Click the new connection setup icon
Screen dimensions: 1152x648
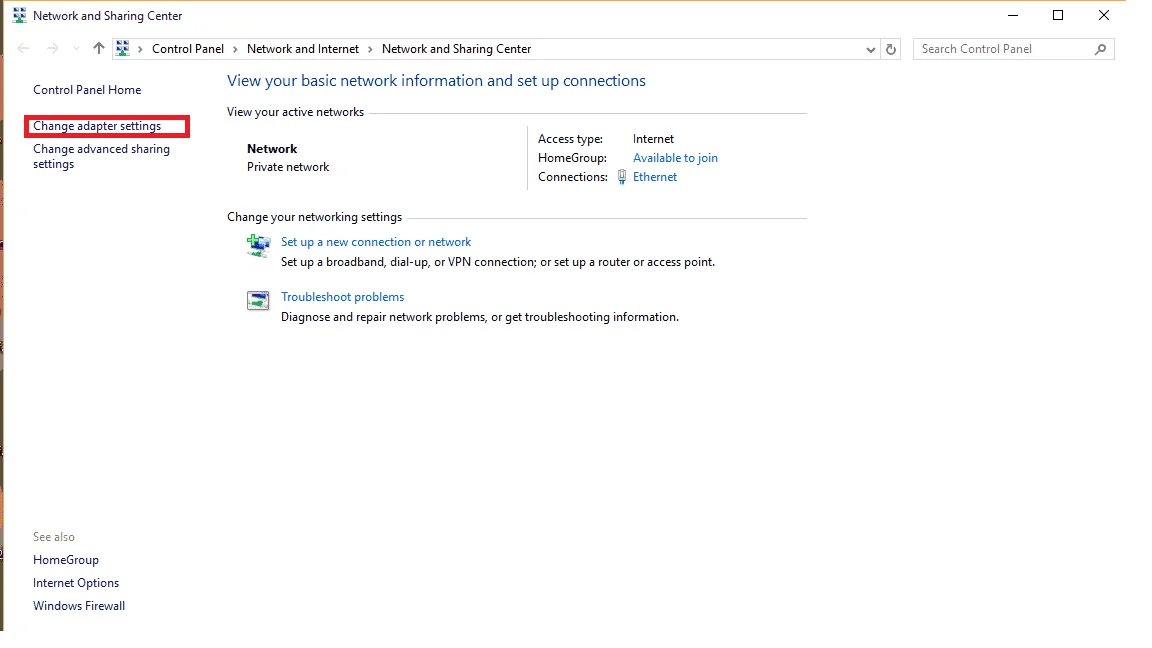click(x=258, y=245)
